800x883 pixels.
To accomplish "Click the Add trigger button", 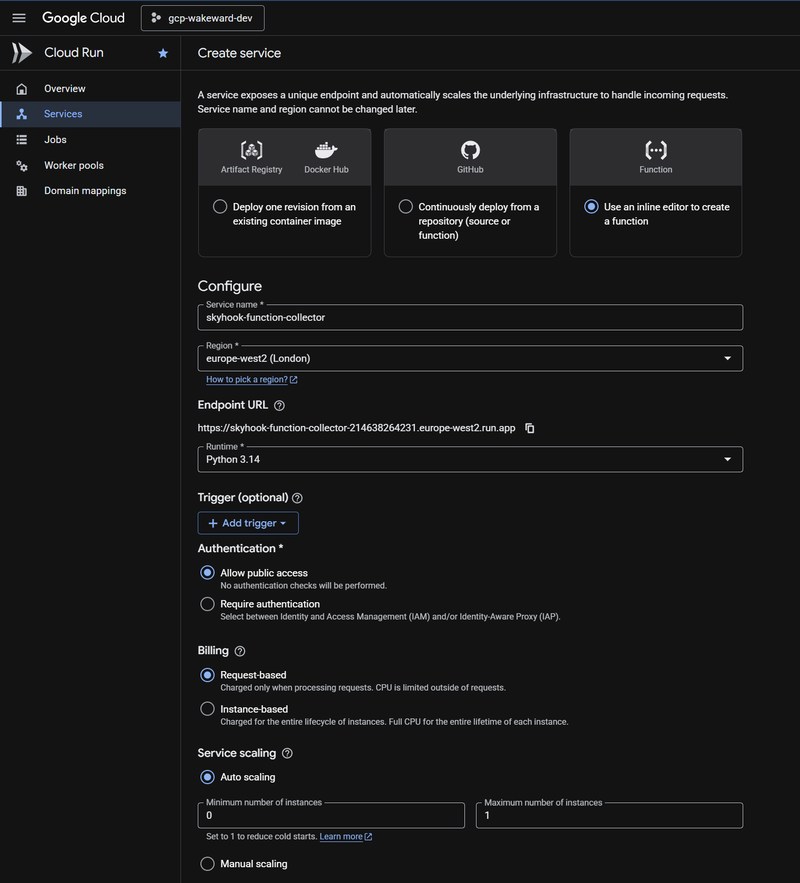I will [x=247, y=523].
